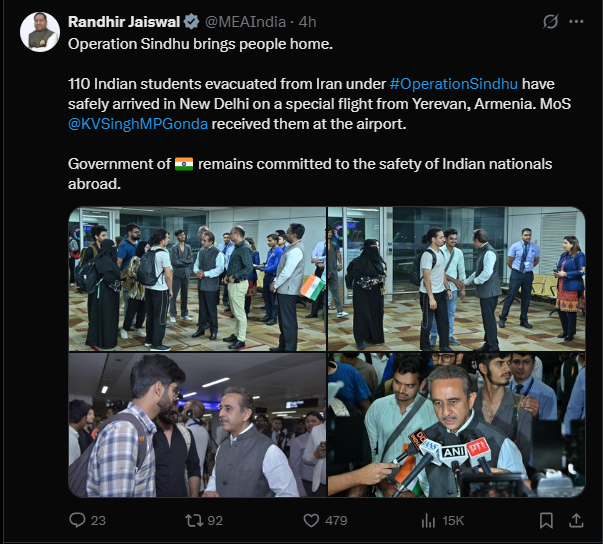Open the bottom-right press microphones photo
The width and height of the screenshot is (603, 544).
coord(456,425)
